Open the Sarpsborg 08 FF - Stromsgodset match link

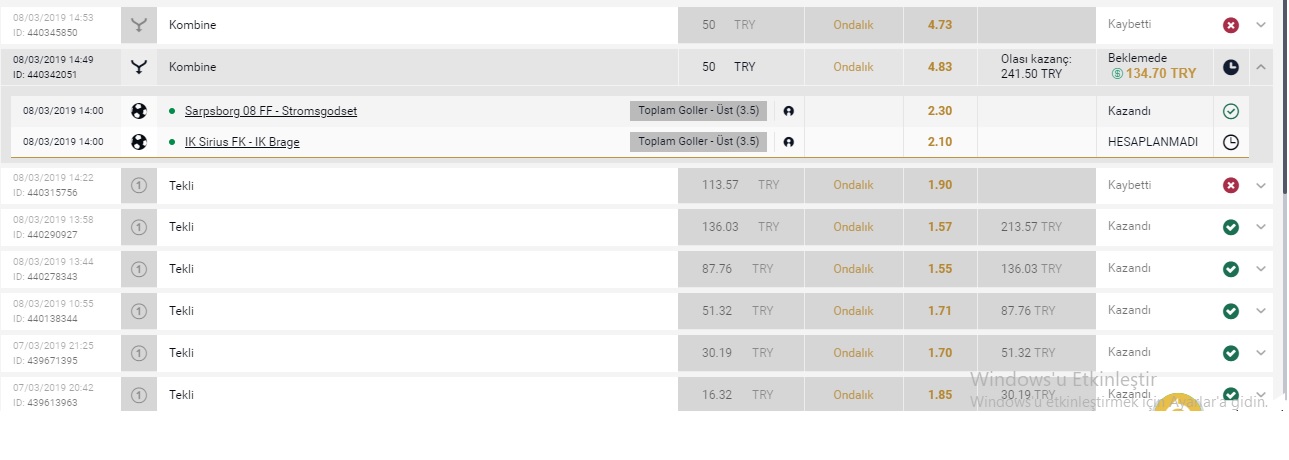(271, 111)
